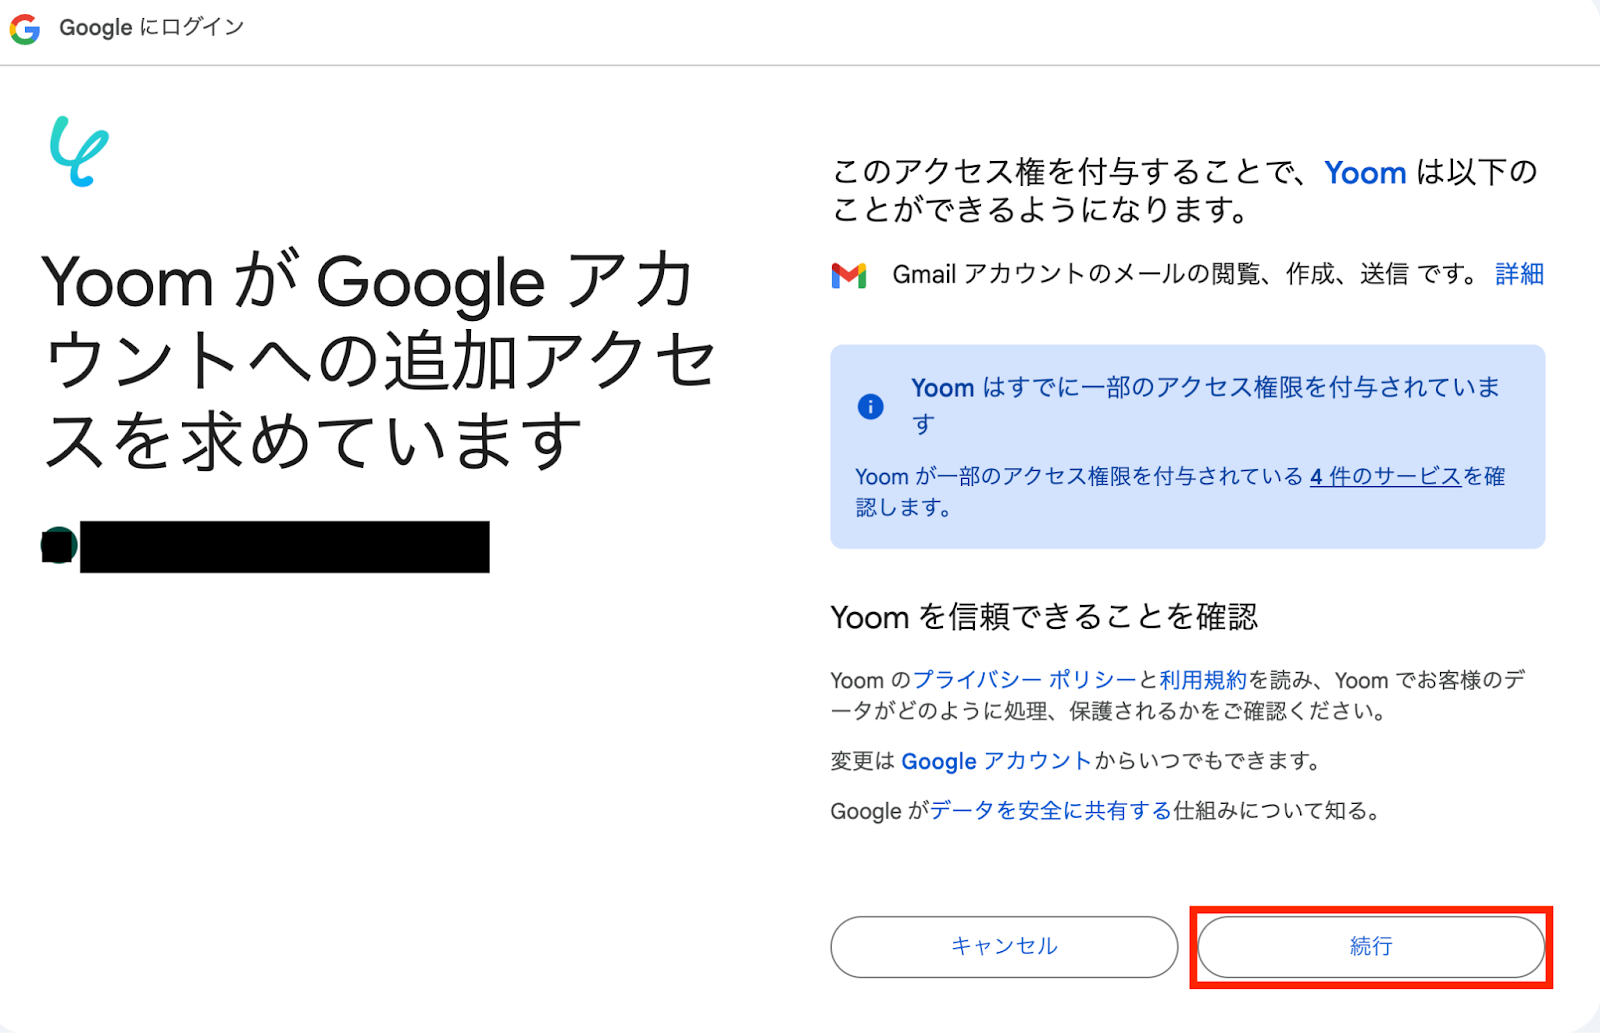Click the Google にログイン title text
Image resolution: width=1600 pixels, height=1033 pixels.
pos(151,28)
